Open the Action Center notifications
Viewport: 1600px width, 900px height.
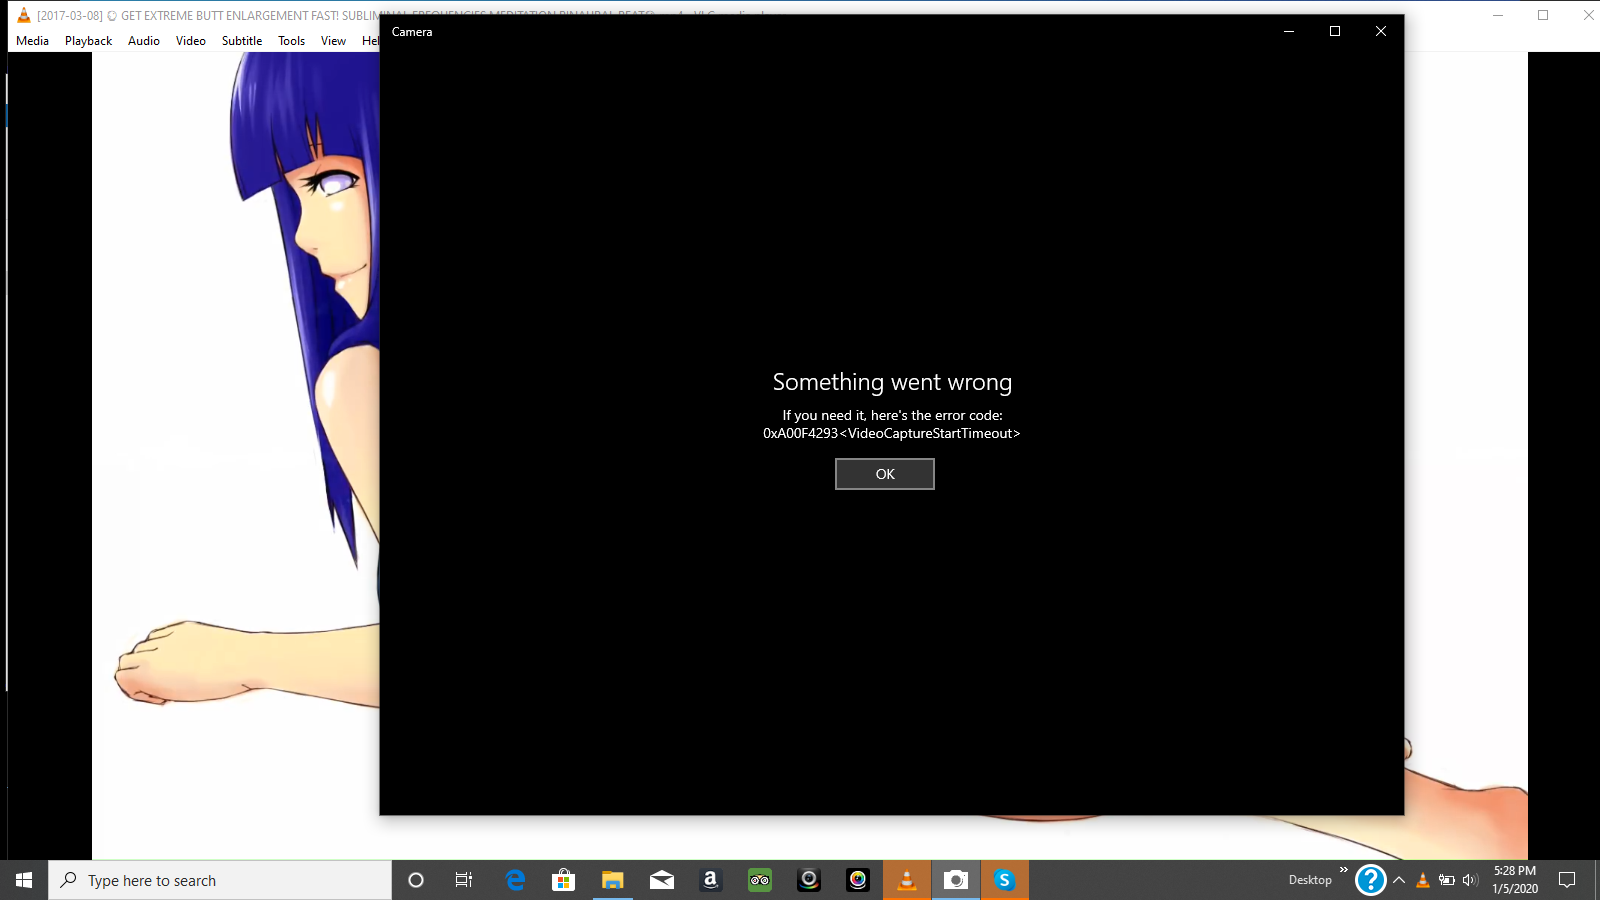(x=1567, y=880)
